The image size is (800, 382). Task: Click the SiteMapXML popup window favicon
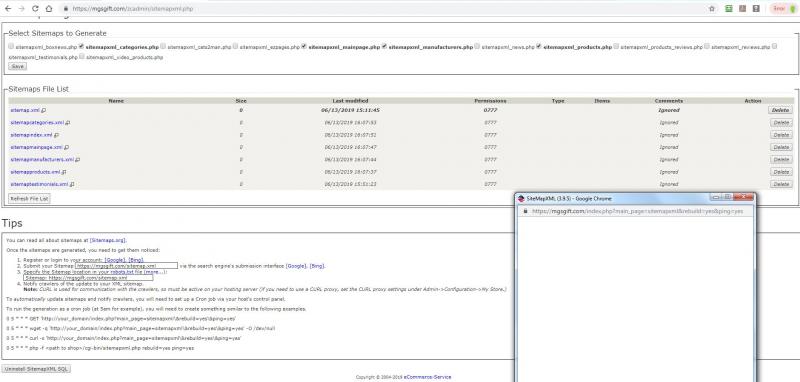pos(521,198)
